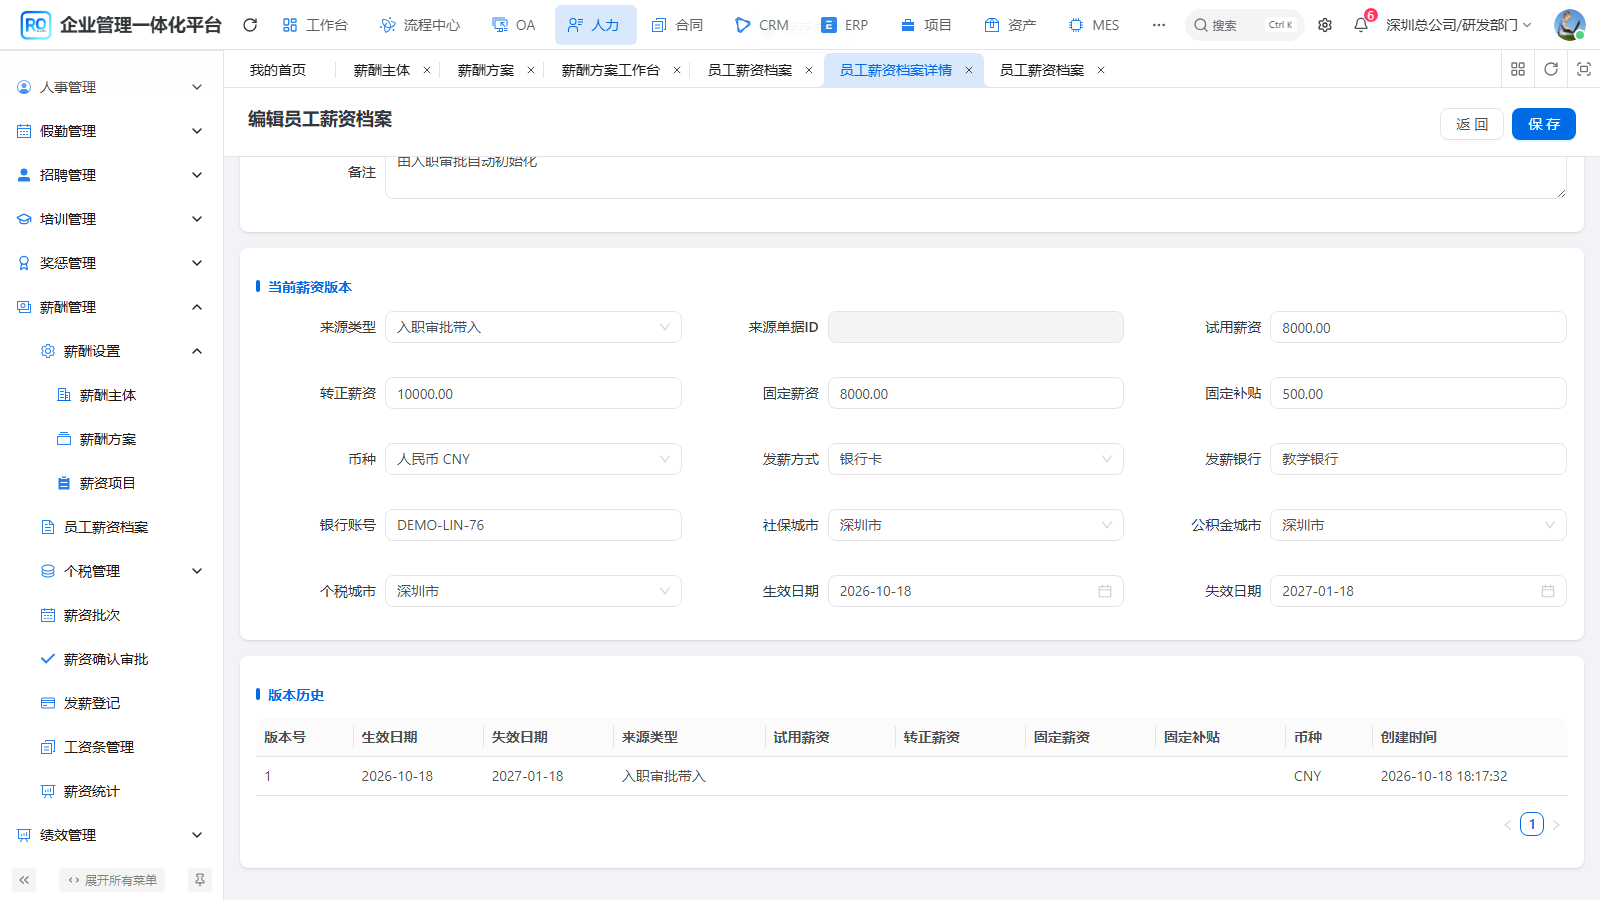
Task: Click the 保存 button
Action: [1544, 124]
